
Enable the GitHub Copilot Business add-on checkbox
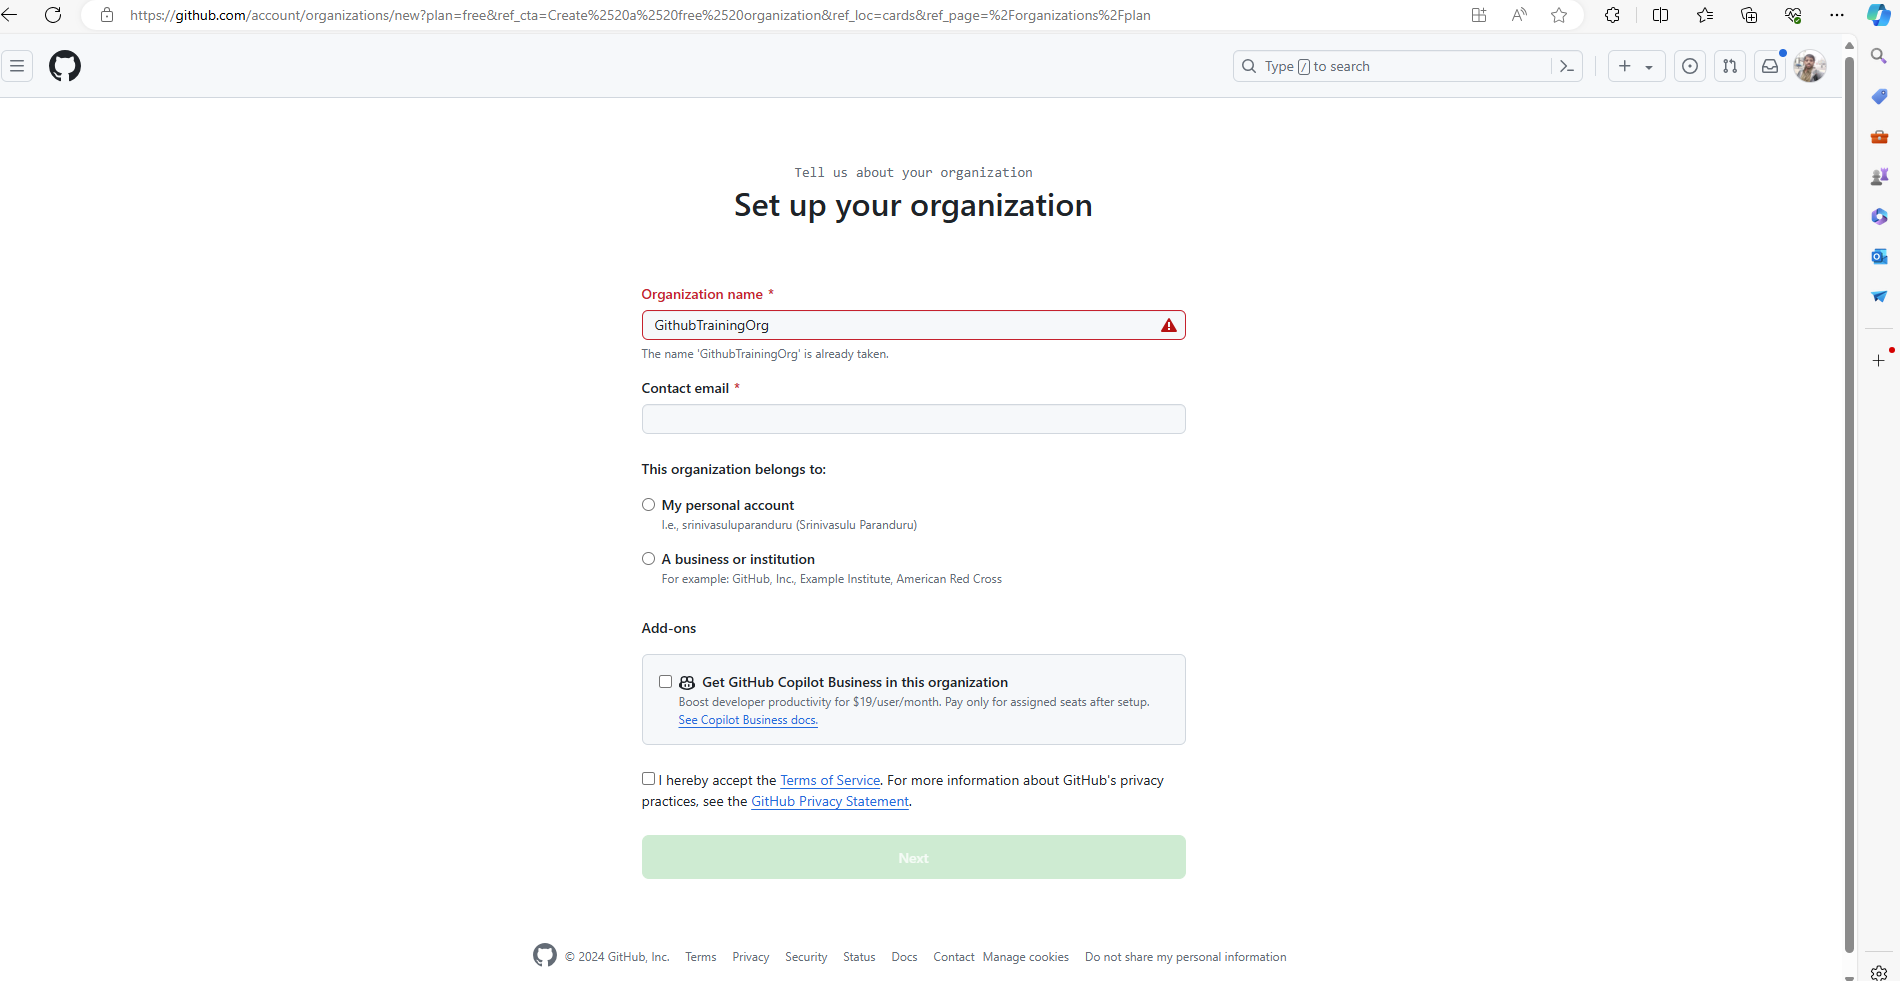pyautogui.click(x=665, y=682)
